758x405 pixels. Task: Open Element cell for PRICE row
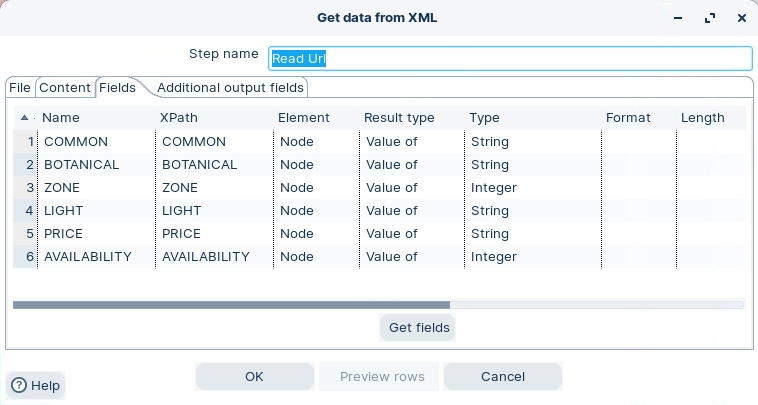pyautogui.click(x=315, y=234)
